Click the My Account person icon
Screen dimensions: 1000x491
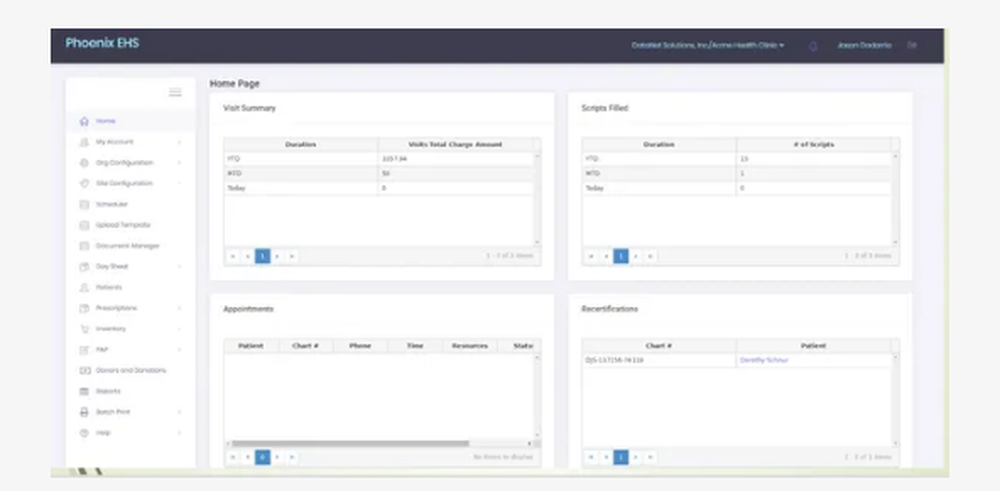[84, 142]
